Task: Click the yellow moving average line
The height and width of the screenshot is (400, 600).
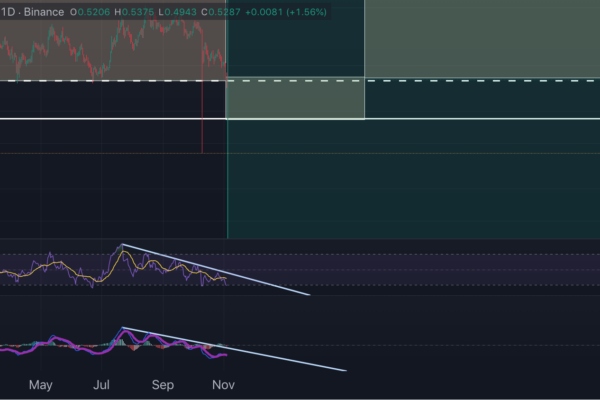Action: (x=60, y=267)
